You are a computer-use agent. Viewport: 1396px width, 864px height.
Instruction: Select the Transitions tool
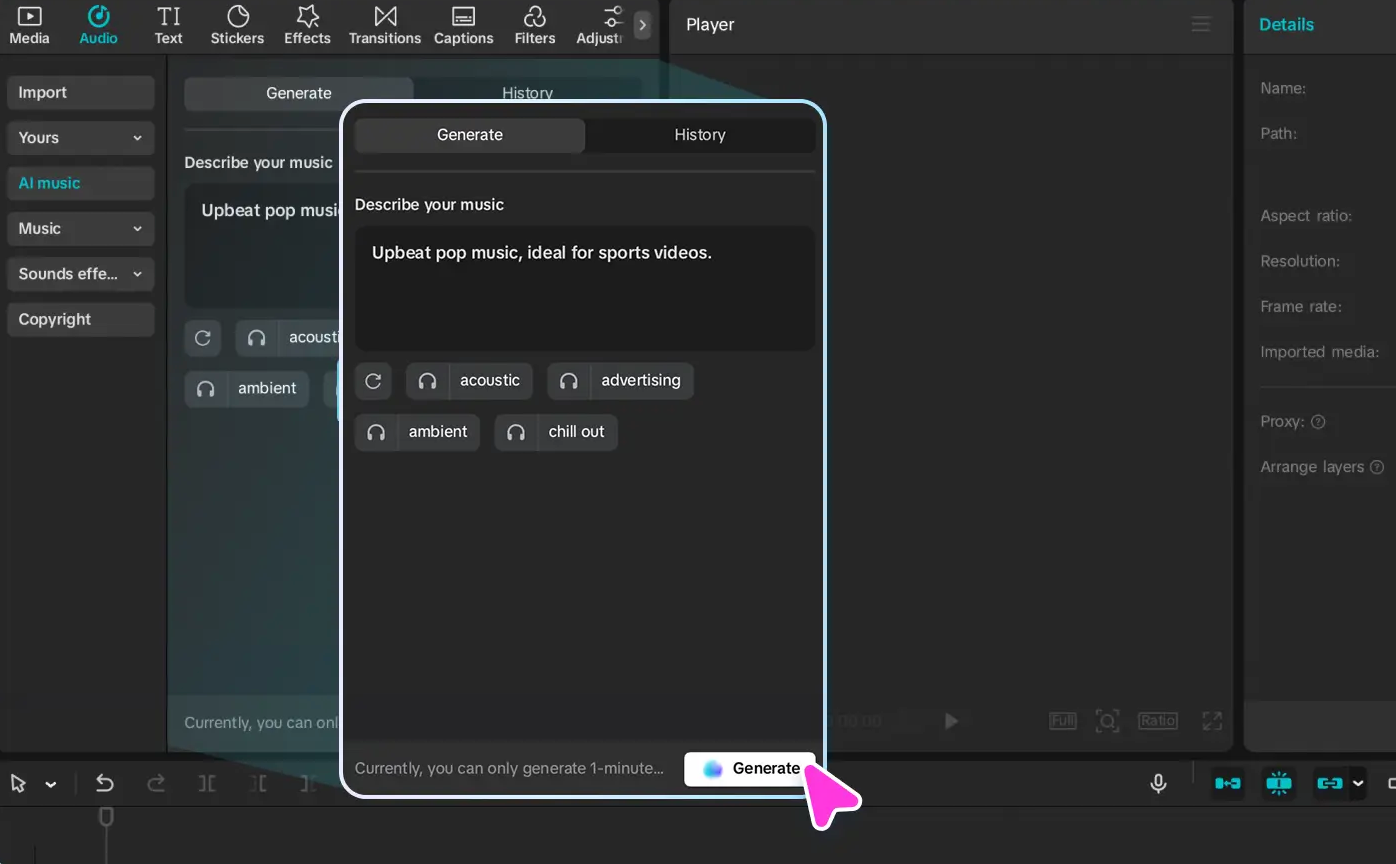pos(384,25)
